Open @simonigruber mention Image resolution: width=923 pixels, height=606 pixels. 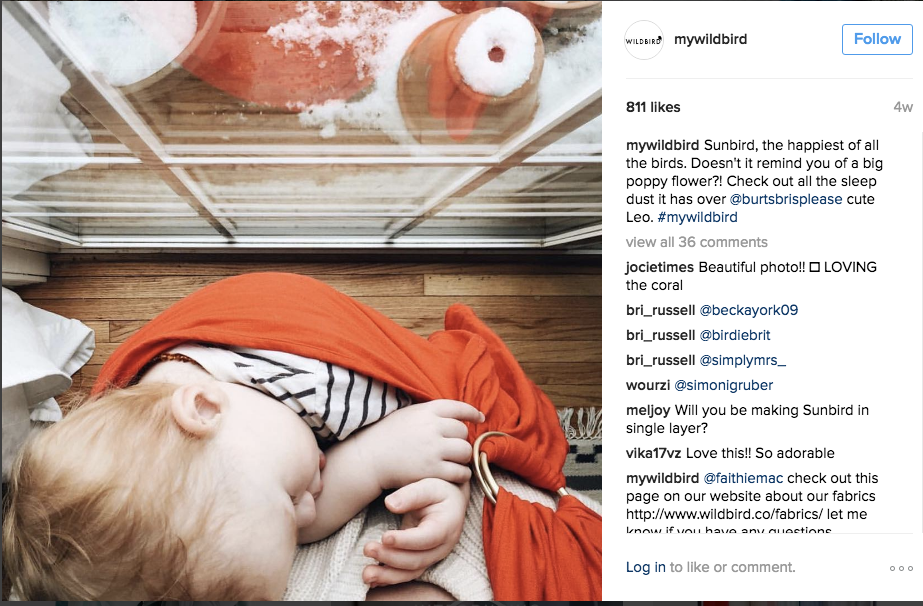(x=723, y=385)
